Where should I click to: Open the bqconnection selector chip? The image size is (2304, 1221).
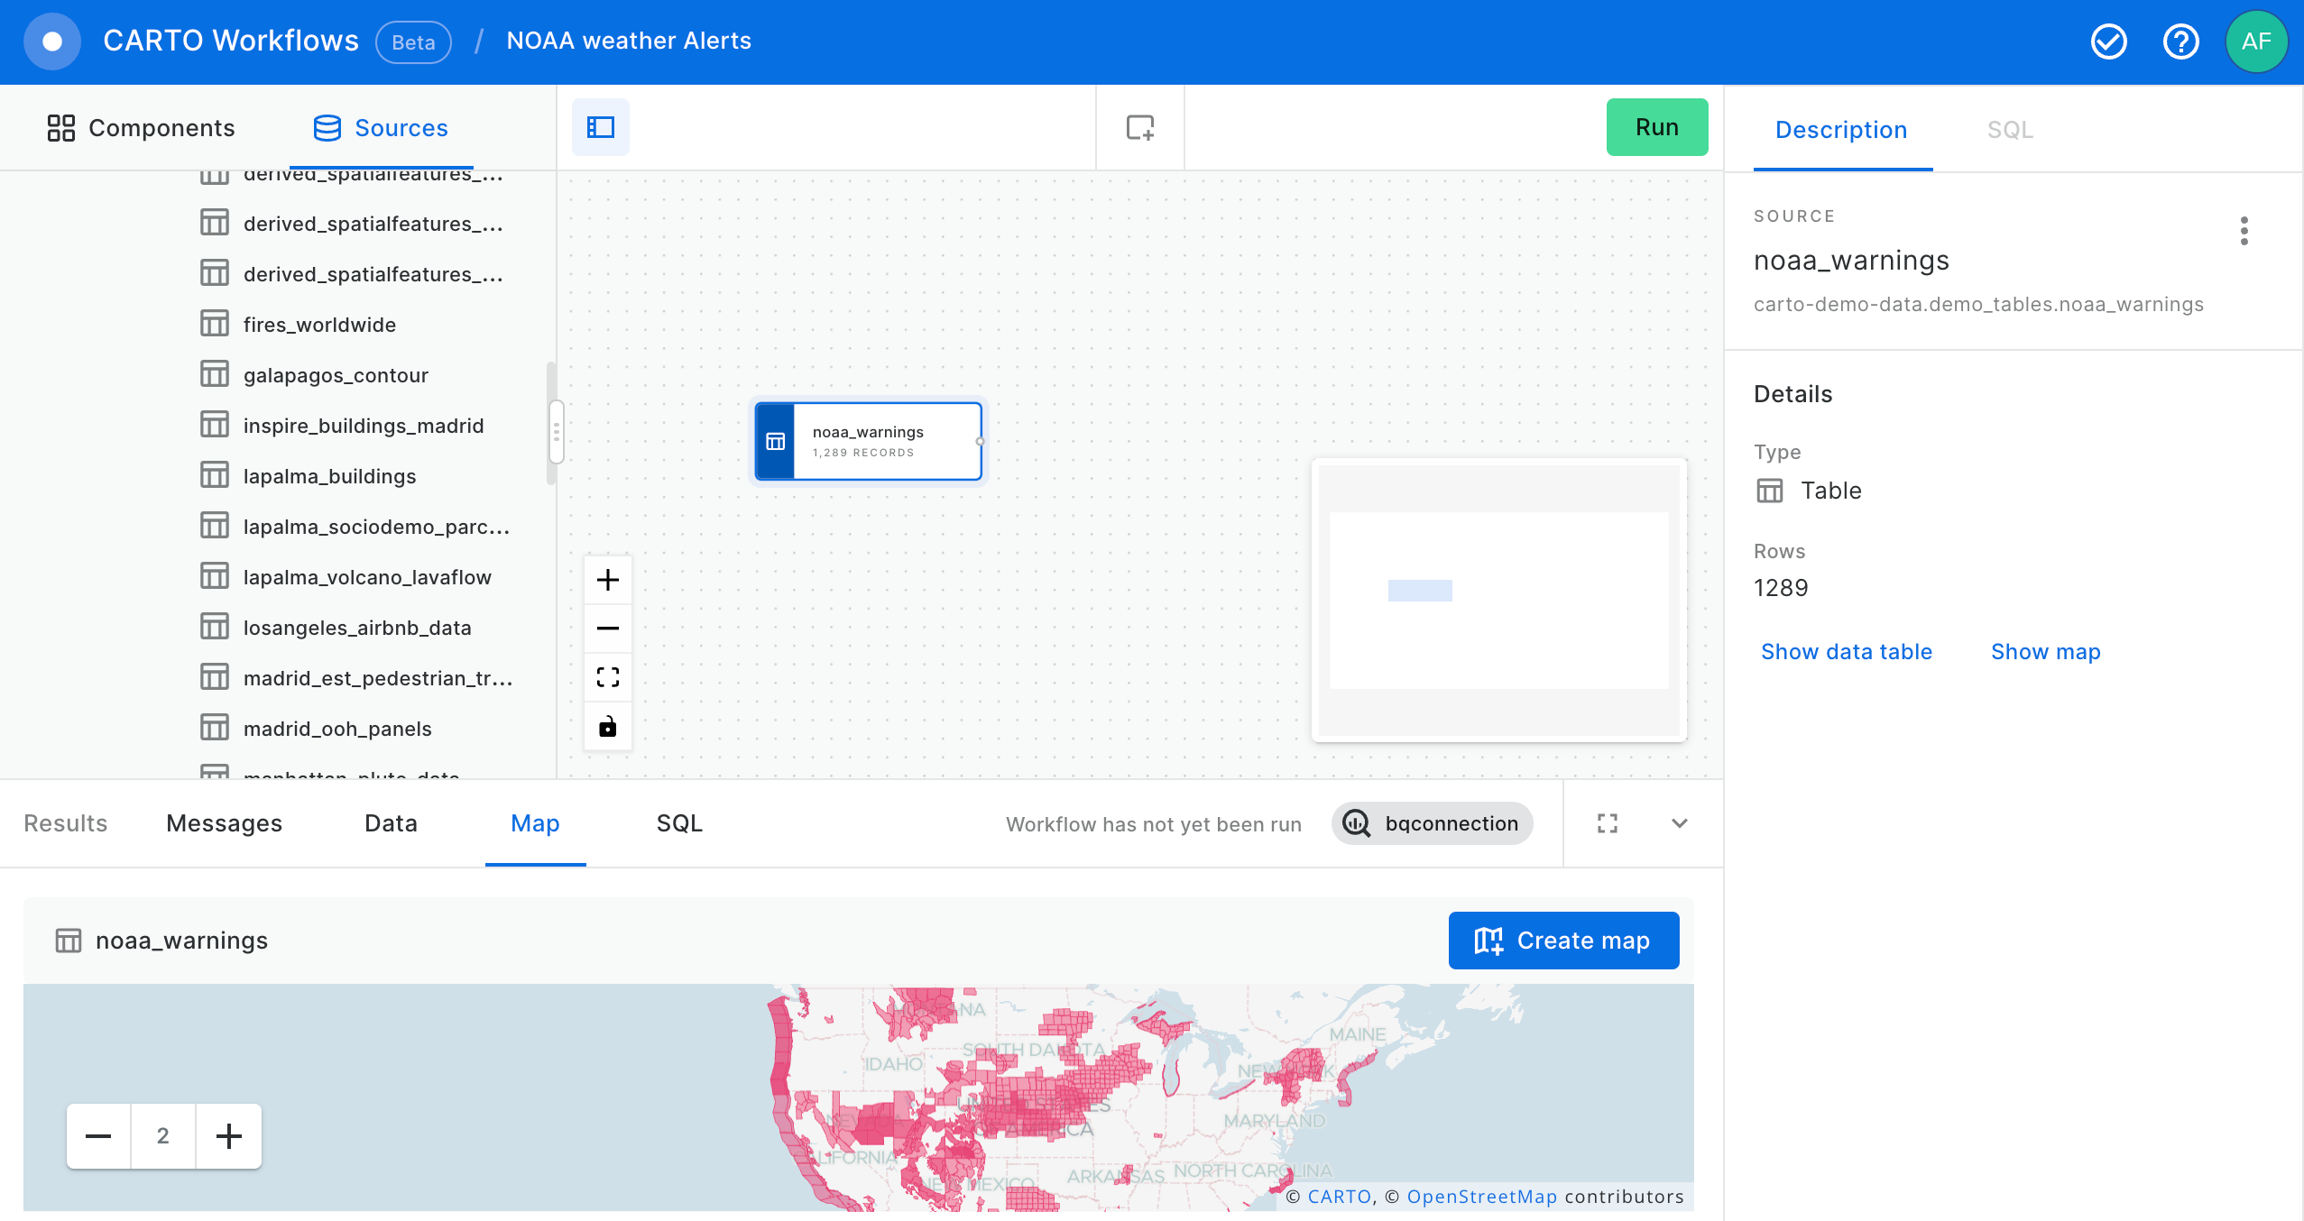point(1432,823)
